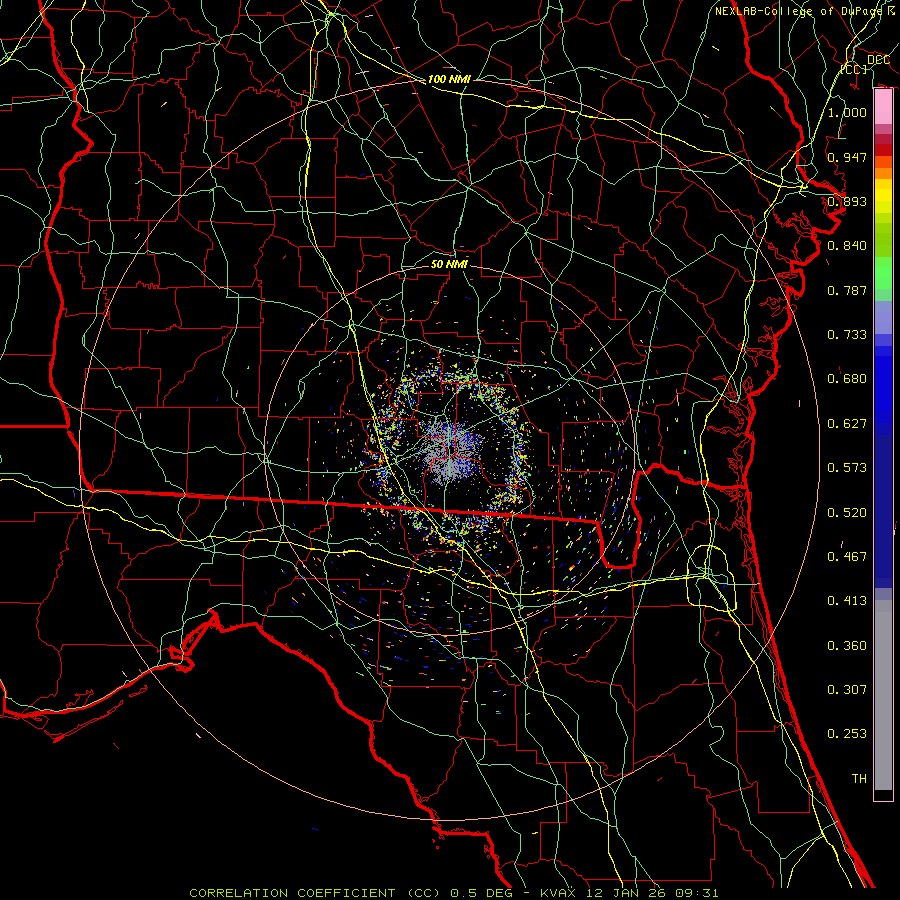Click the 0.947 legend value

click(x=847, y=158)
